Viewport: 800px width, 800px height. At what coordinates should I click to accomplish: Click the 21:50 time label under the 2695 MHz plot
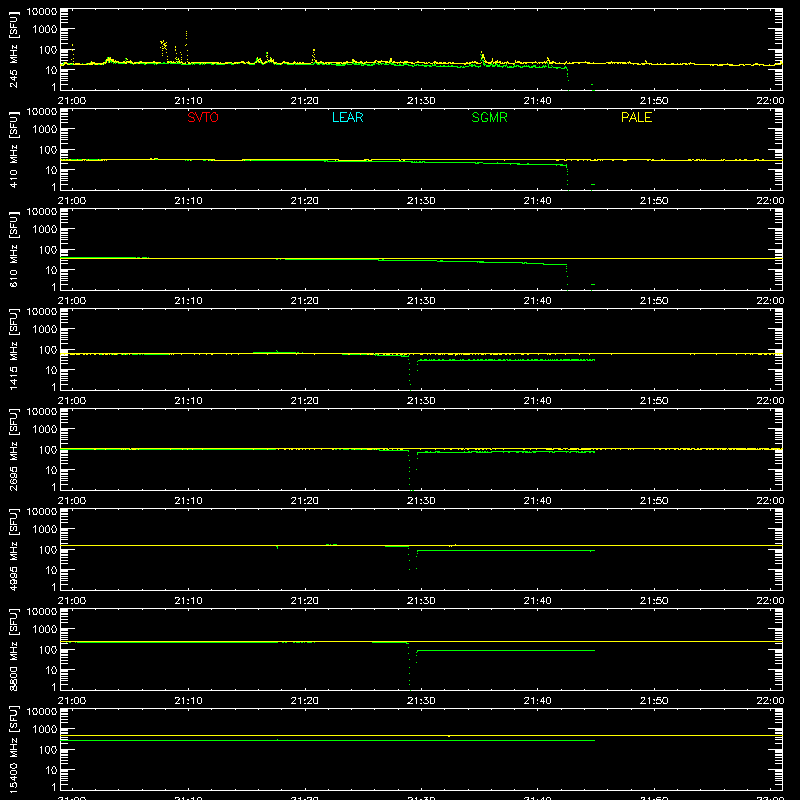pyautogui.click(x=654, y=501)
